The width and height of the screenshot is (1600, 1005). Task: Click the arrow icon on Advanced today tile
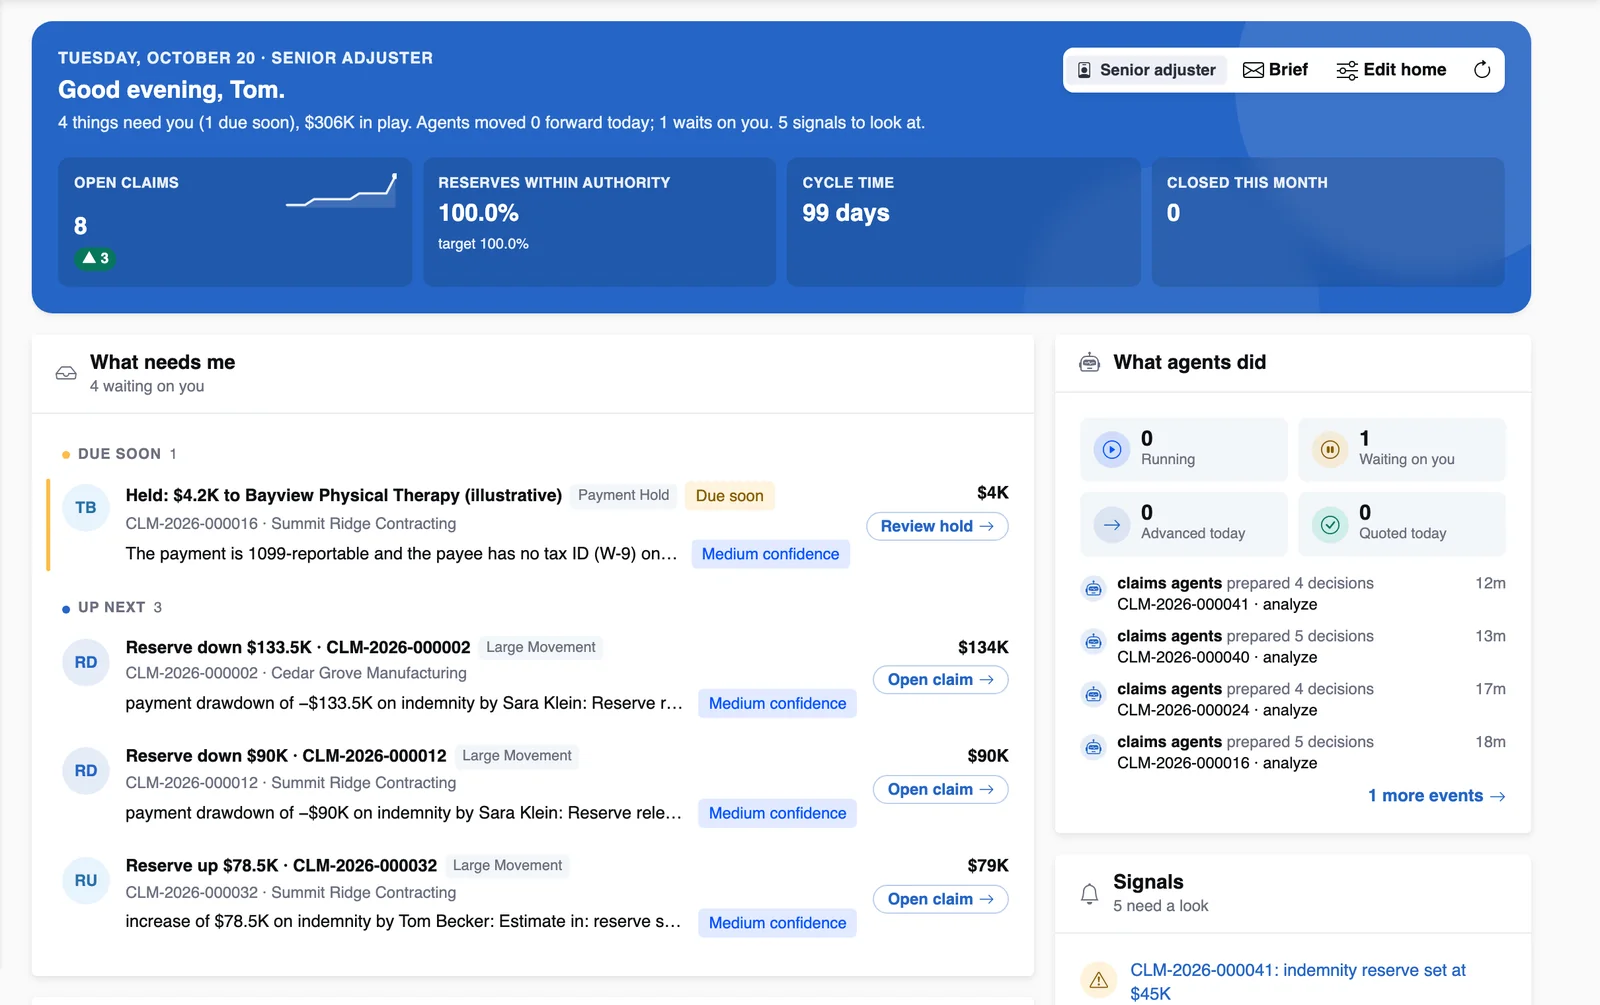1112,524
